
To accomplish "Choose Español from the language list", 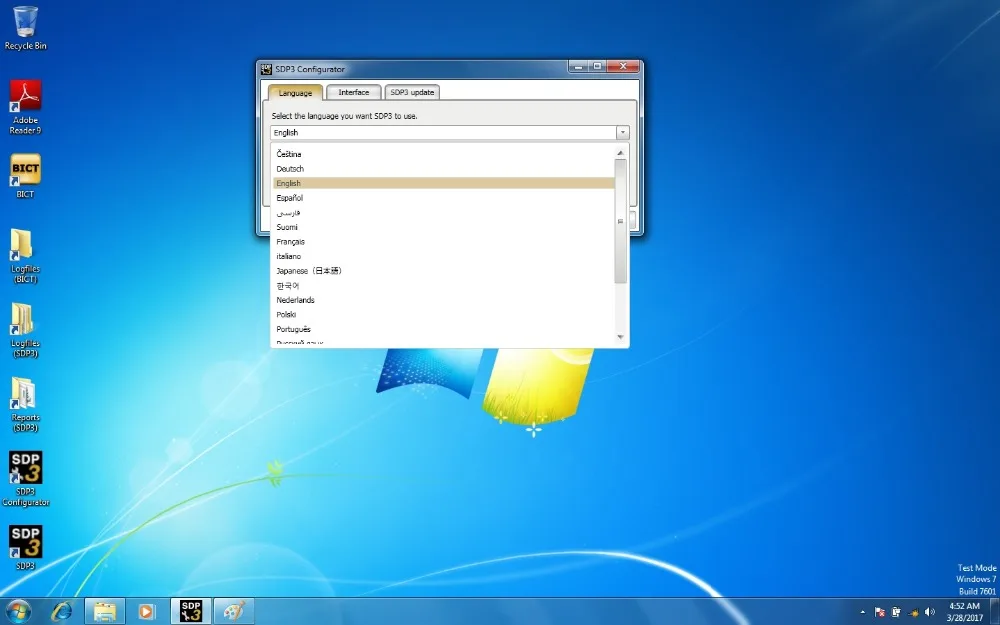I will coord(443,198).
